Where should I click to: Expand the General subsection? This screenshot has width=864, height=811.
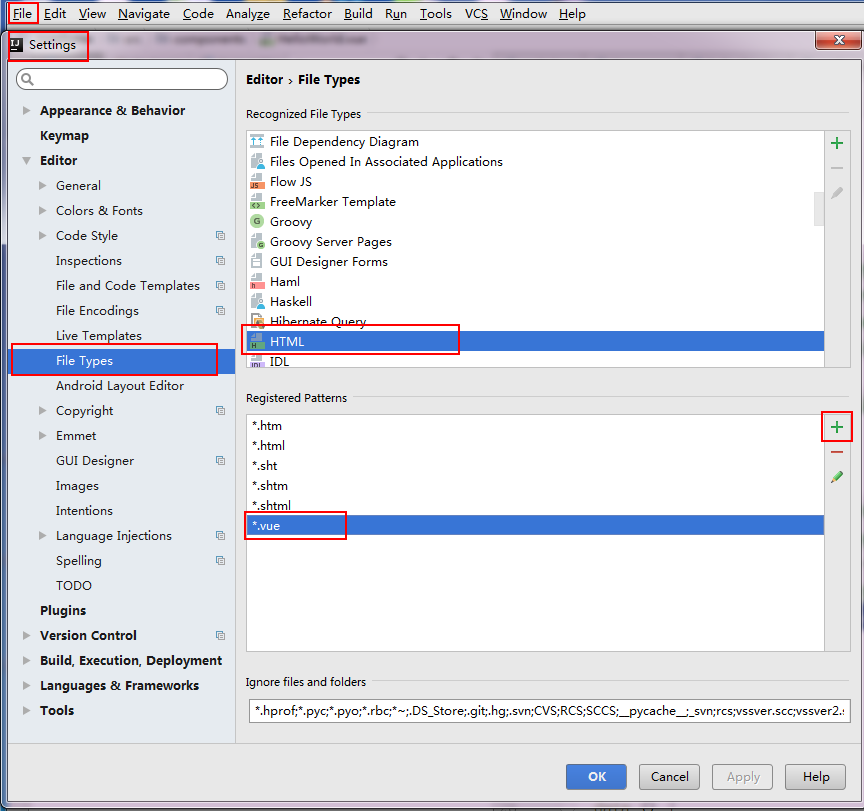[x=42, y=186]
